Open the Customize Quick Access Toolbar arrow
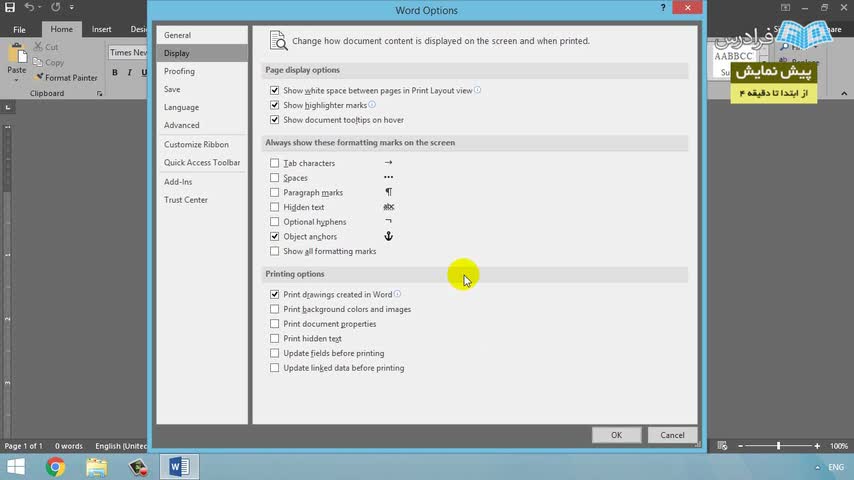Viewport: 854px width, 480px height. tap(72, 8)
